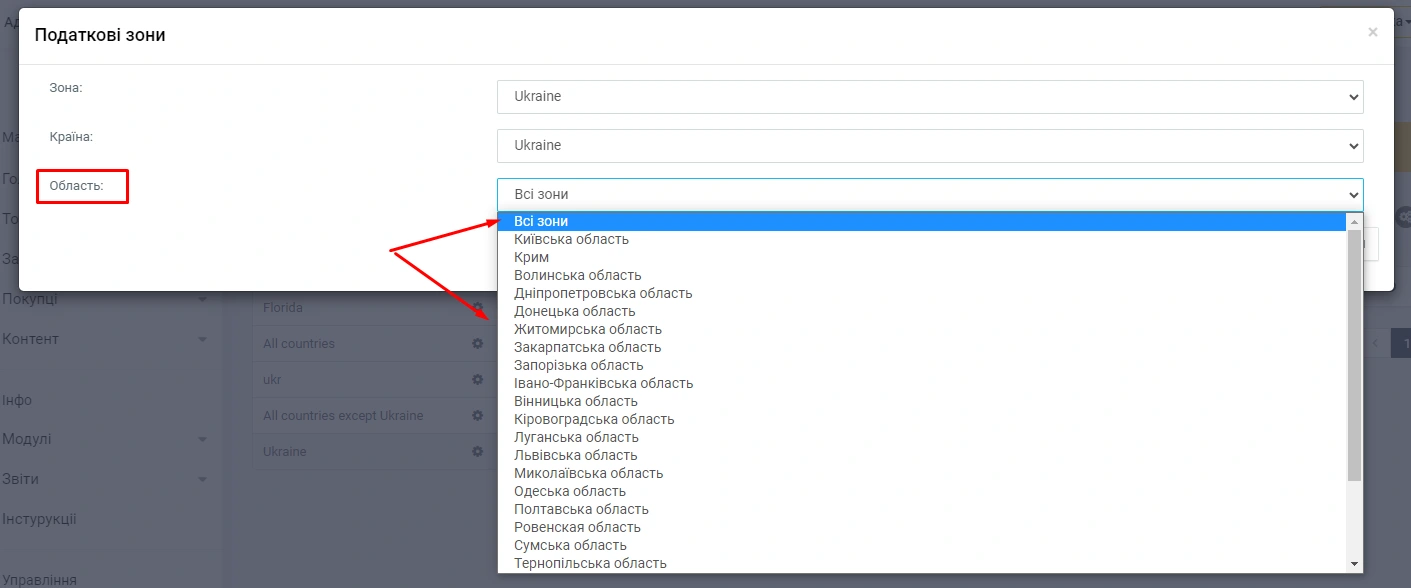Open Інструкції in the sidebar
Screen dimensions: 1411x588
(x=39, y=519)
